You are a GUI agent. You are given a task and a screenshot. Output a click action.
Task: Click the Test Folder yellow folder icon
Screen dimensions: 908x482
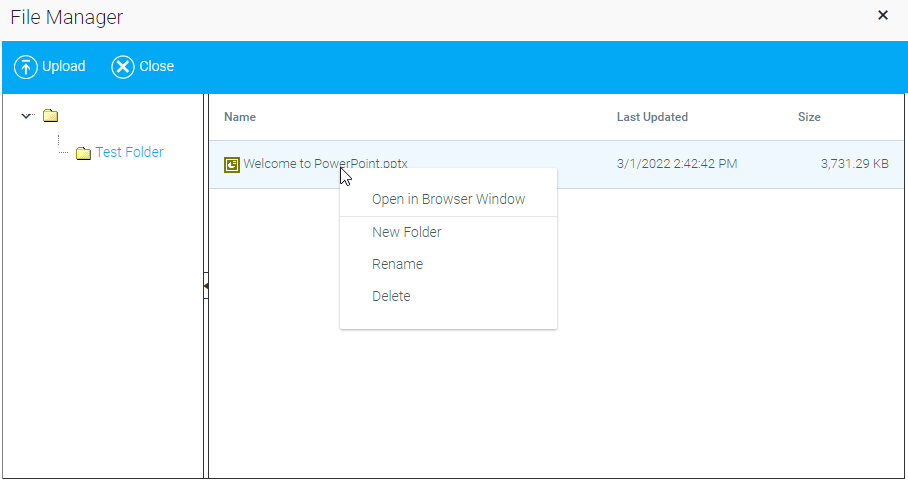click(x=84, y=153)
